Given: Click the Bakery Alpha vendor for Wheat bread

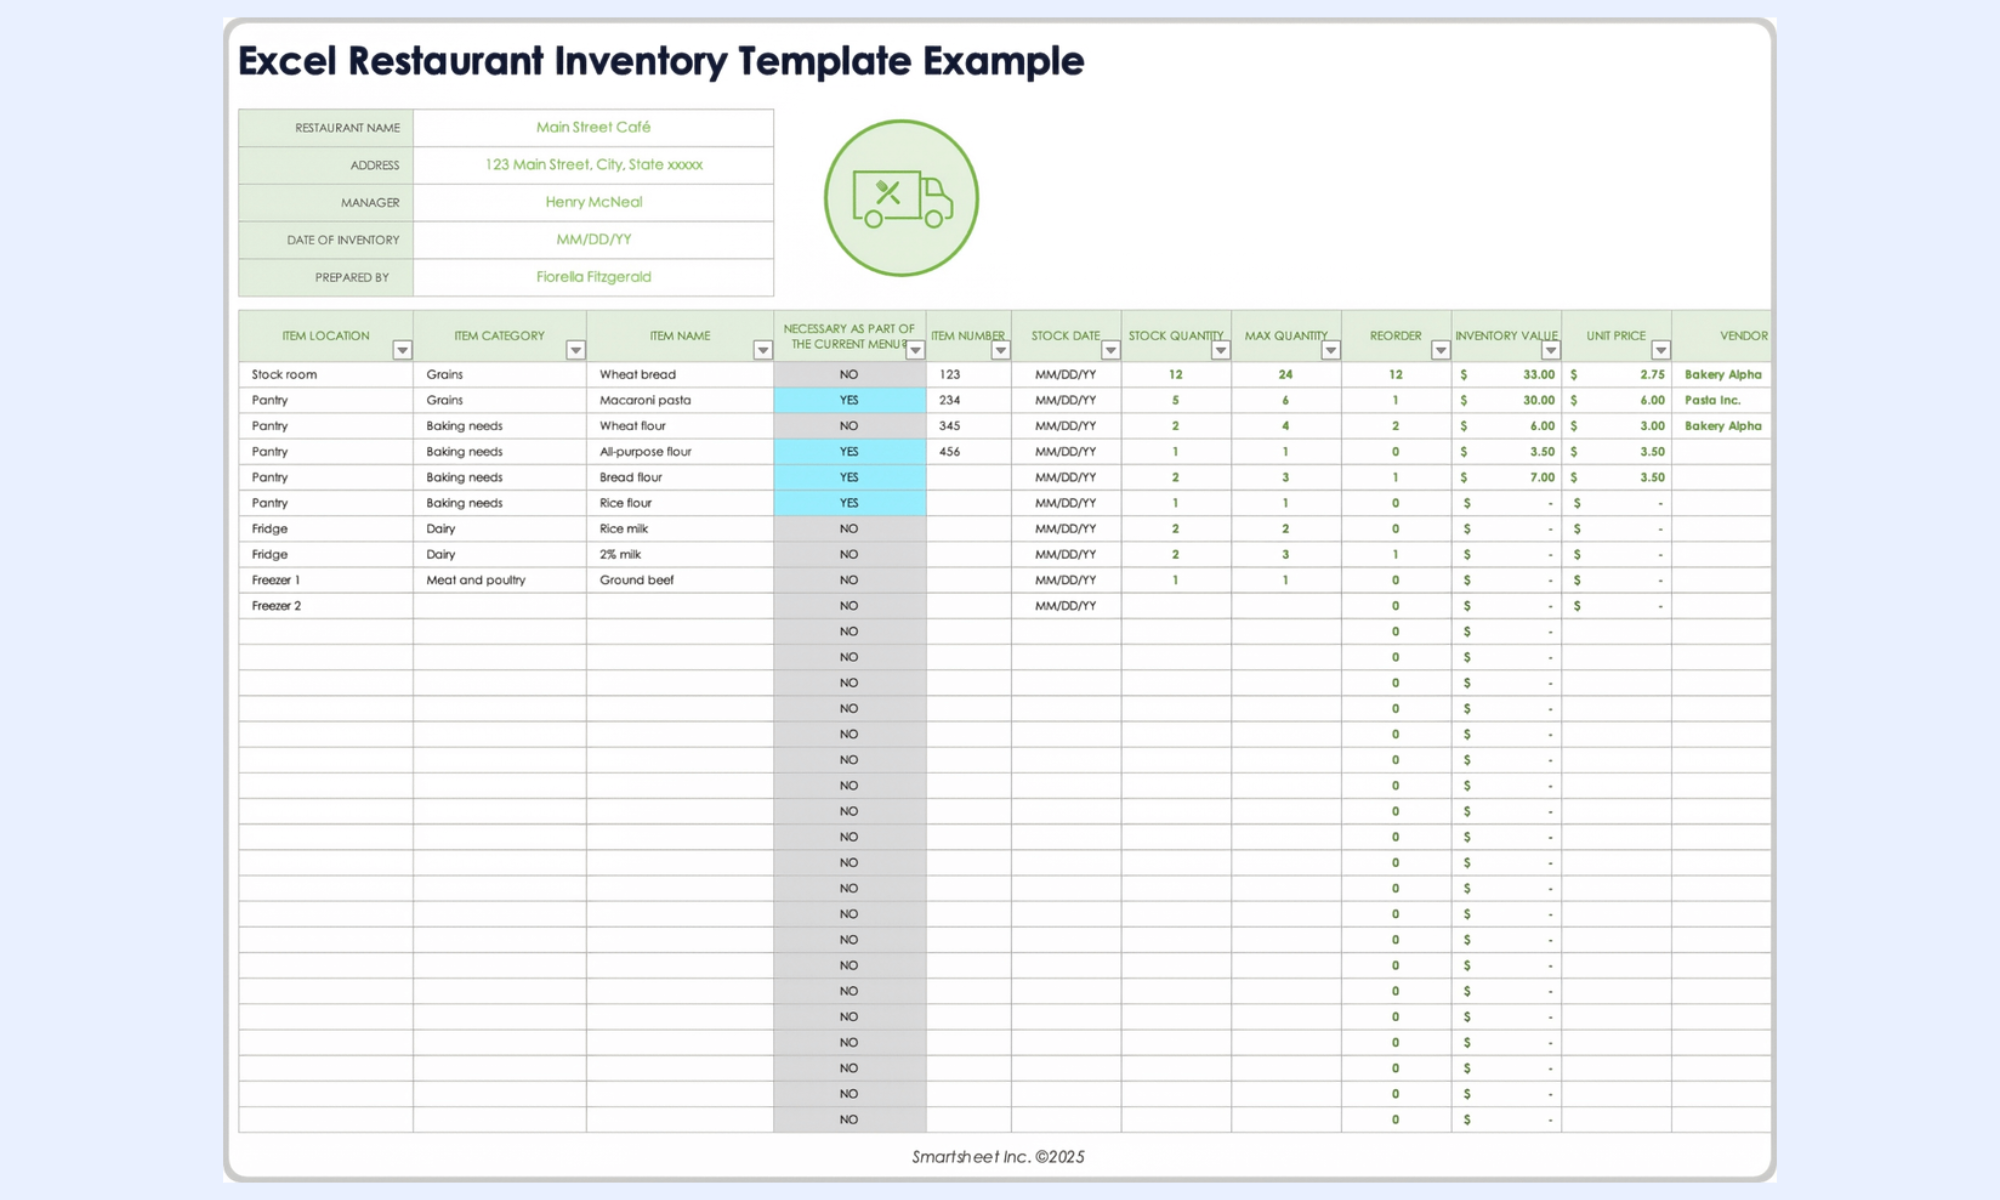Looking at the screenshot, I should click(x=1722, y=374).
